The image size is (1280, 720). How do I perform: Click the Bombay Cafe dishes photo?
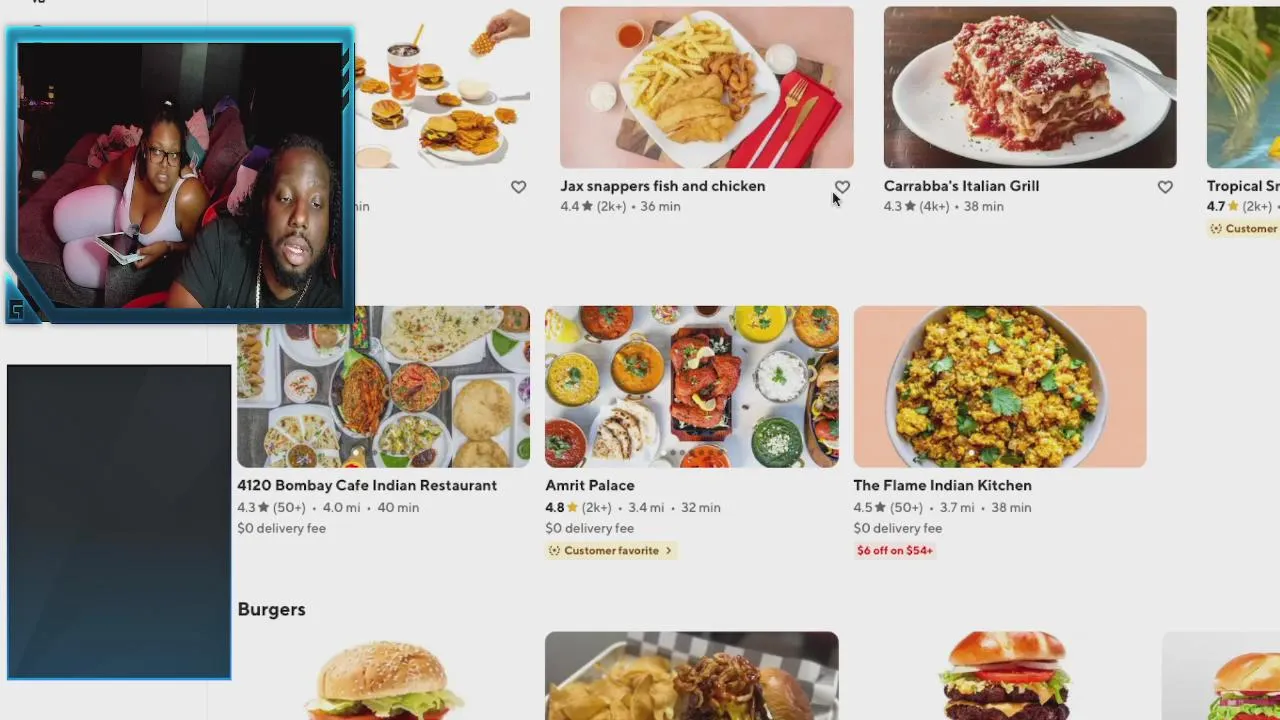384,386
